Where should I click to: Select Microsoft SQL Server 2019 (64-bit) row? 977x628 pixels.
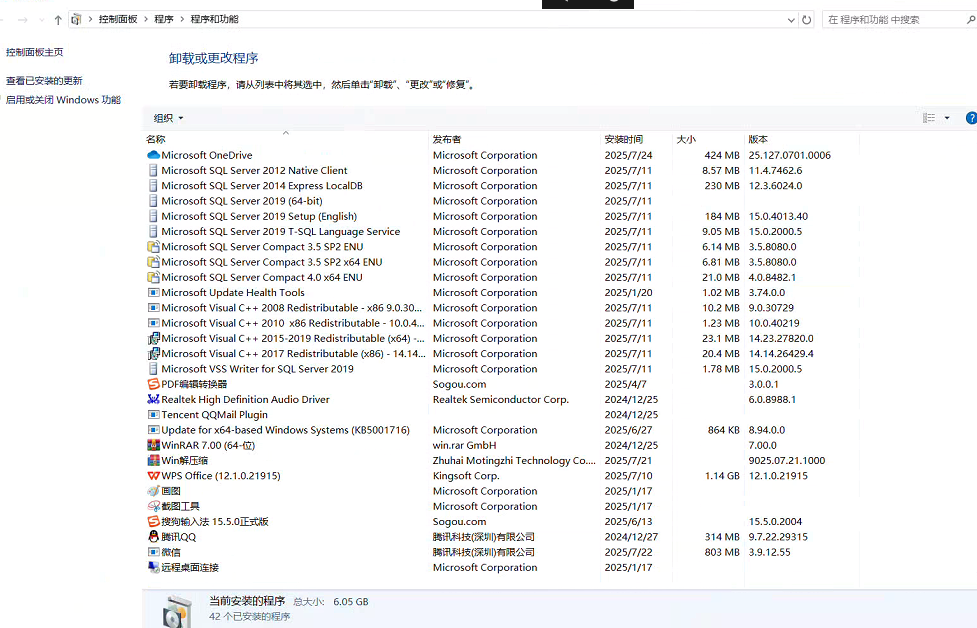502,201
